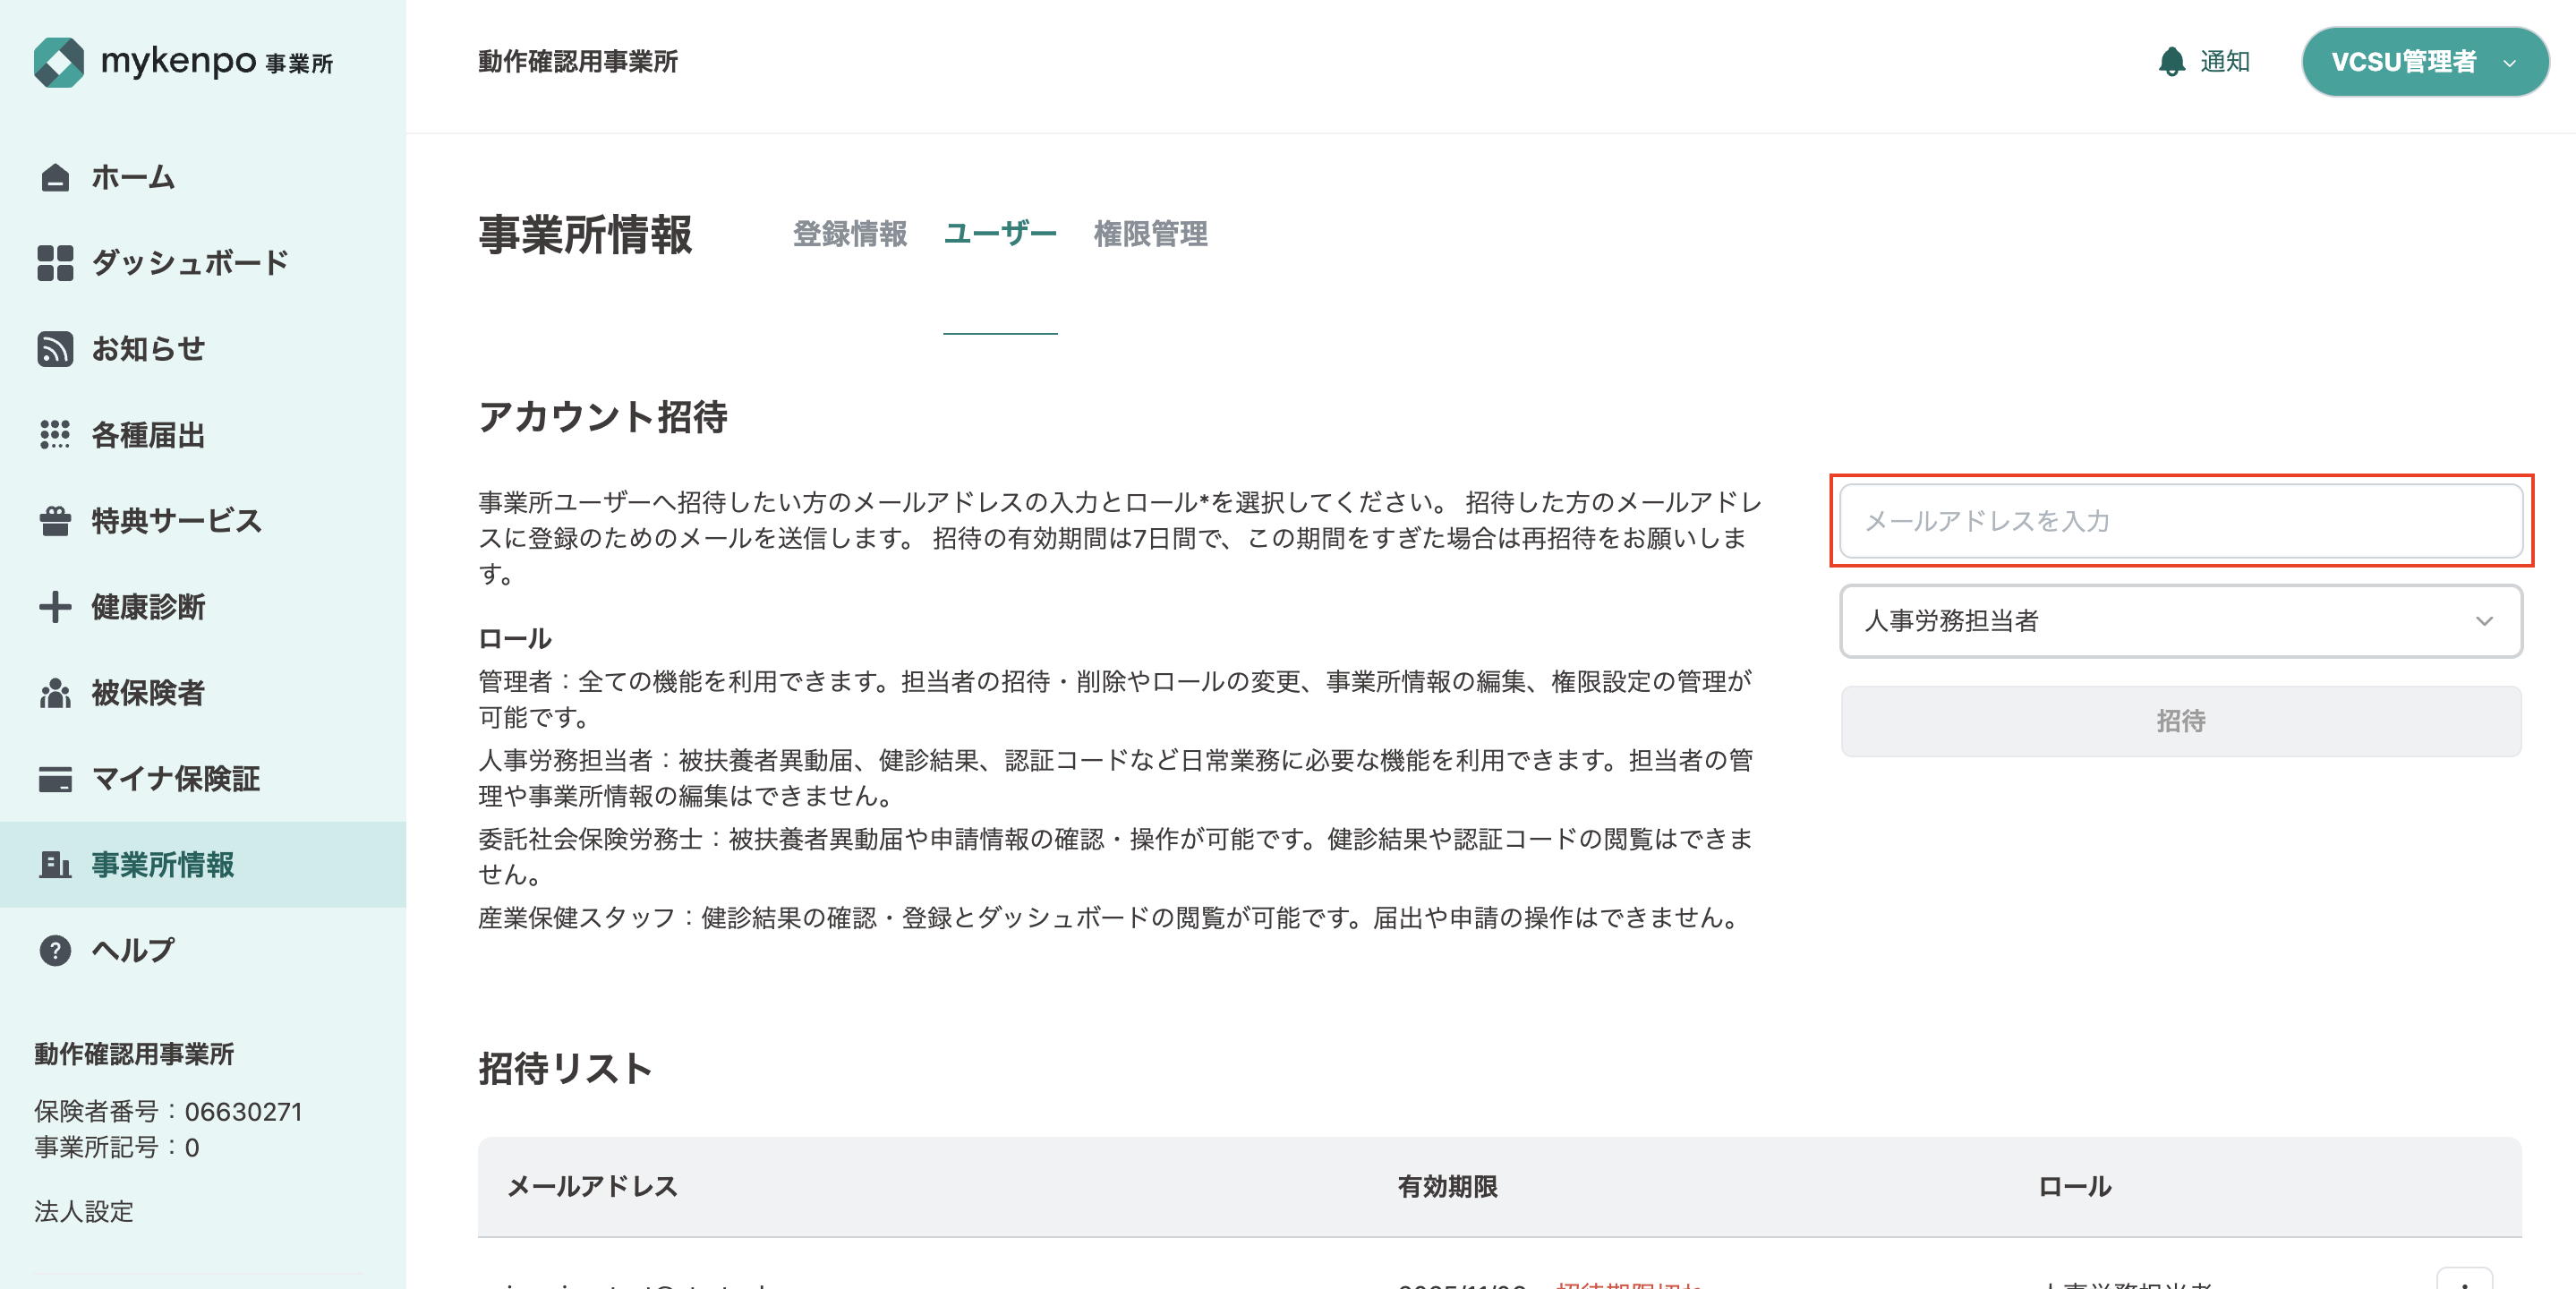Click the dotted grid icon for 各種届出

click(55, 435)
